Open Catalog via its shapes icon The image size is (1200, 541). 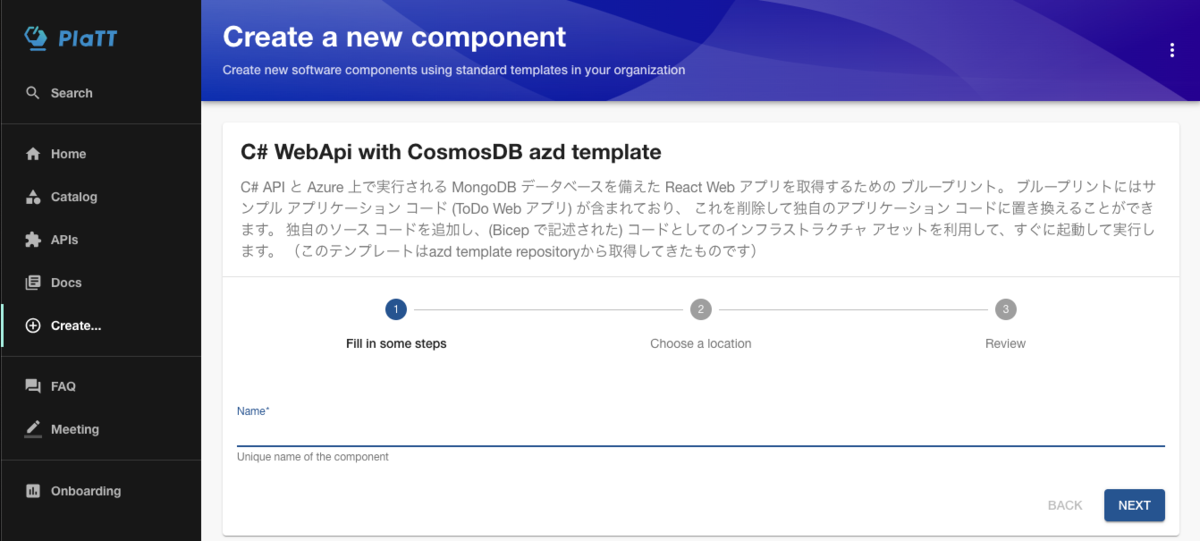33,197
